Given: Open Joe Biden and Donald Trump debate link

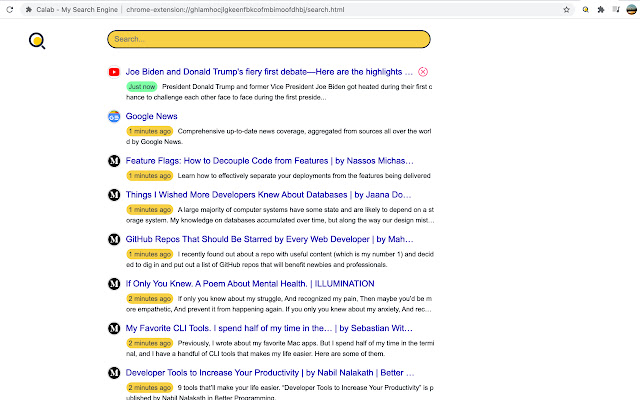Looking at the screenshot, I should pos(269,72).
